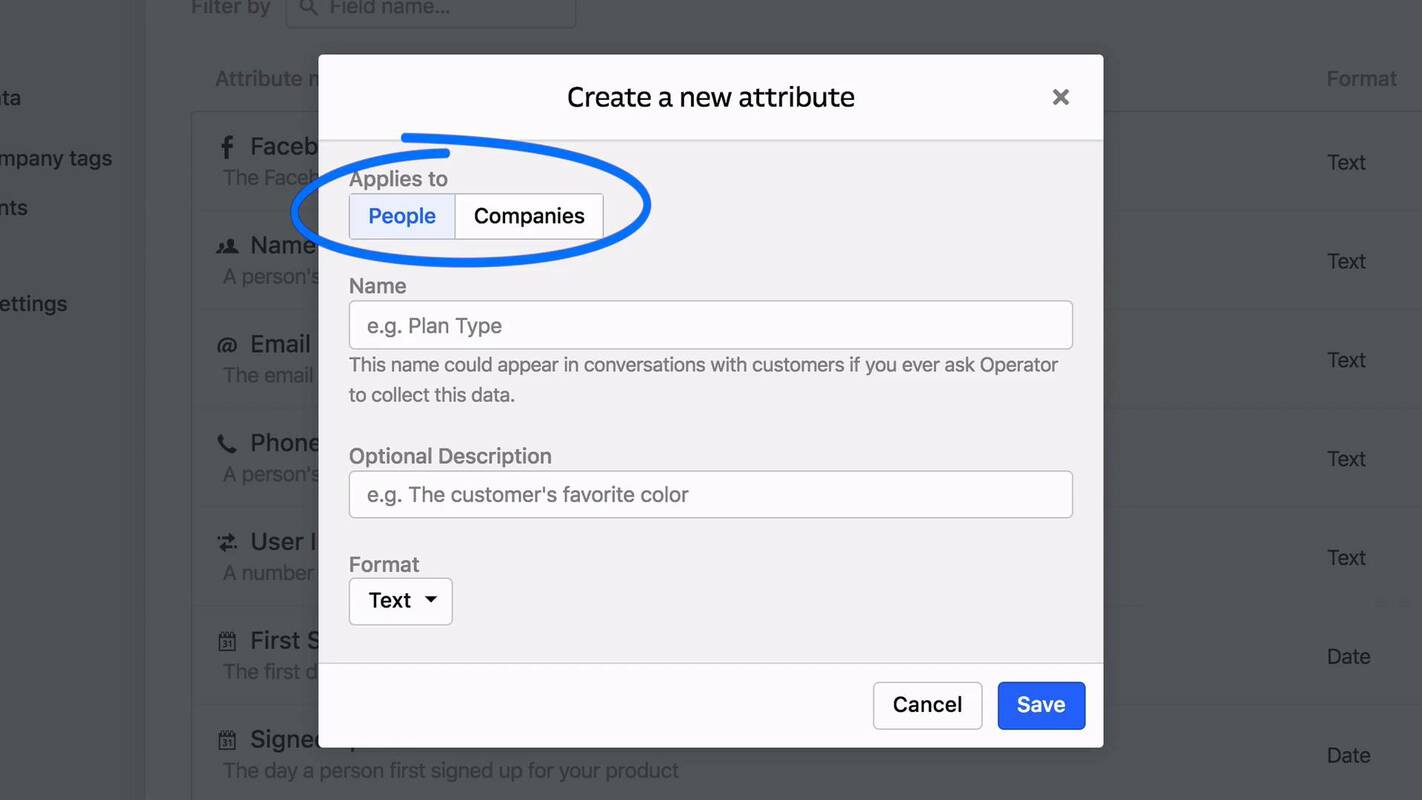Open the Format dropdown showing Text

point(400,600)
